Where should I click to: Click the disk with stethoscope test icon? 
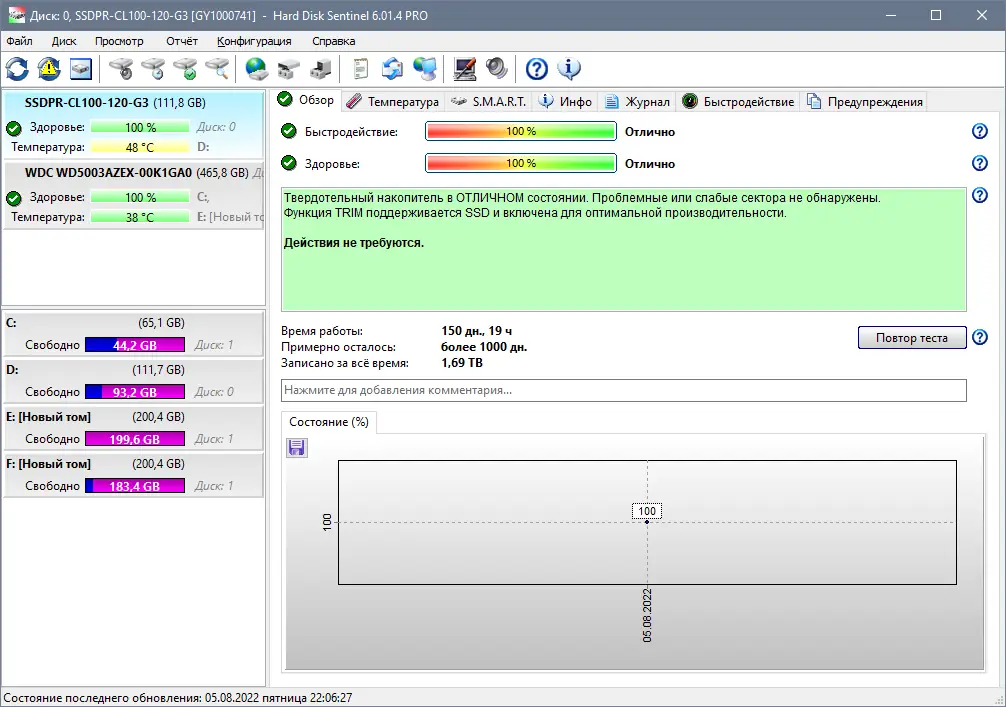(121, 69)
